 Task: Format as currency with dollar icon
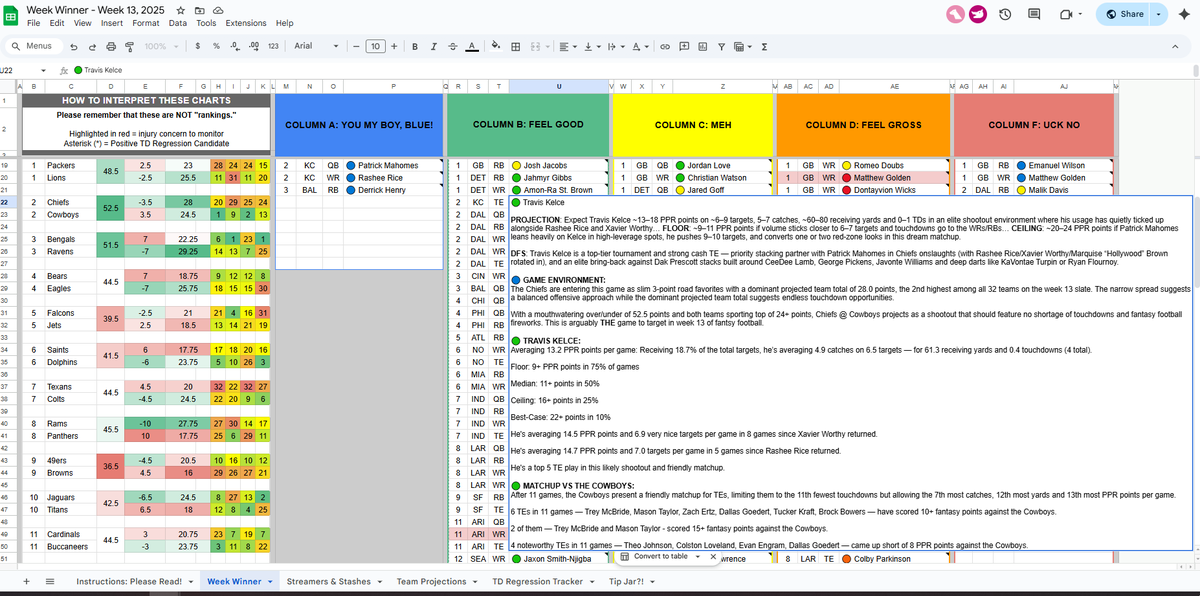200,46
